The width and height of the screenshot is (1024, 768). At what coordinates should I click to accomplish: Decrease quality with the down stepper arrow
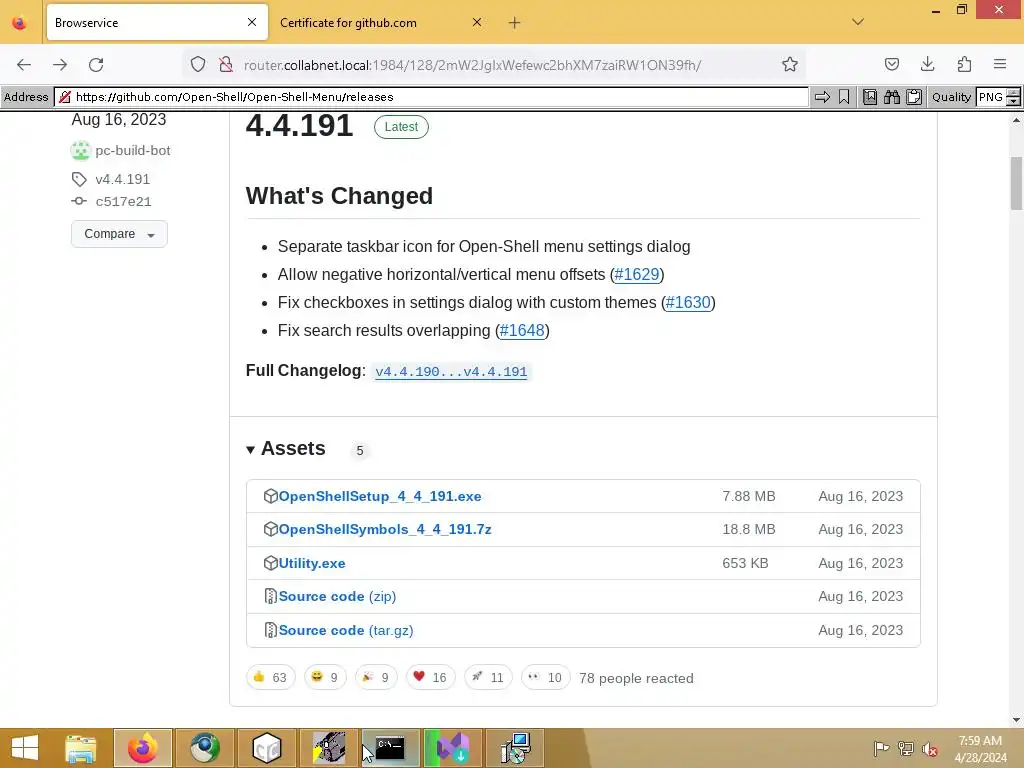[1014, 101]
